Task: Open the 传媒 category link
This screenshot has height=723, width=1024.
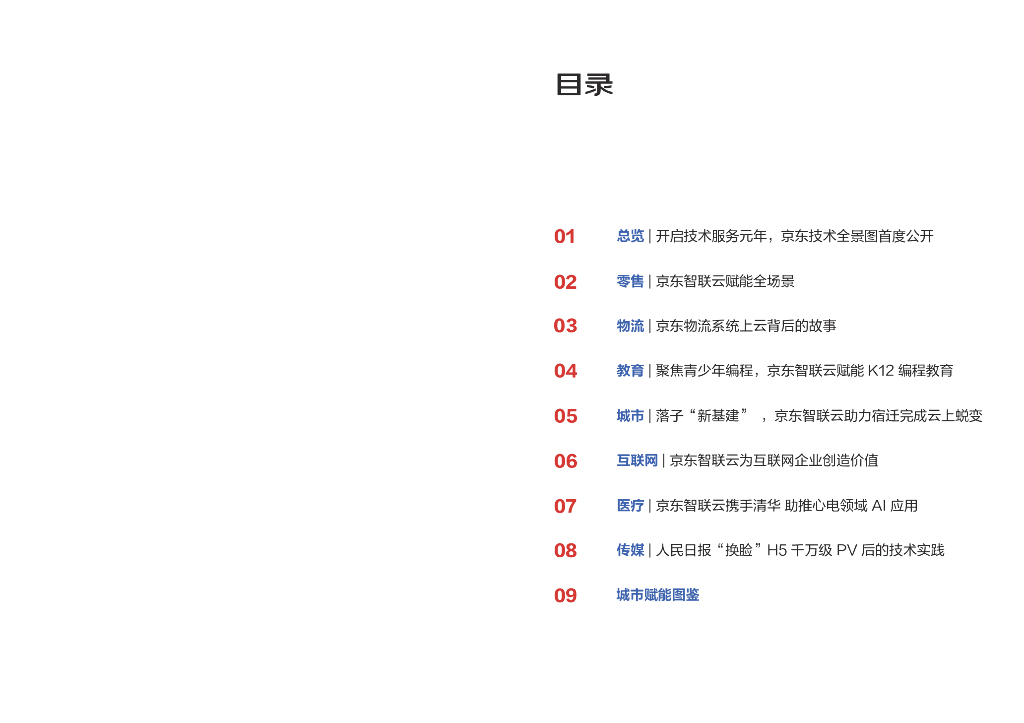Action: tap(630, 550)
